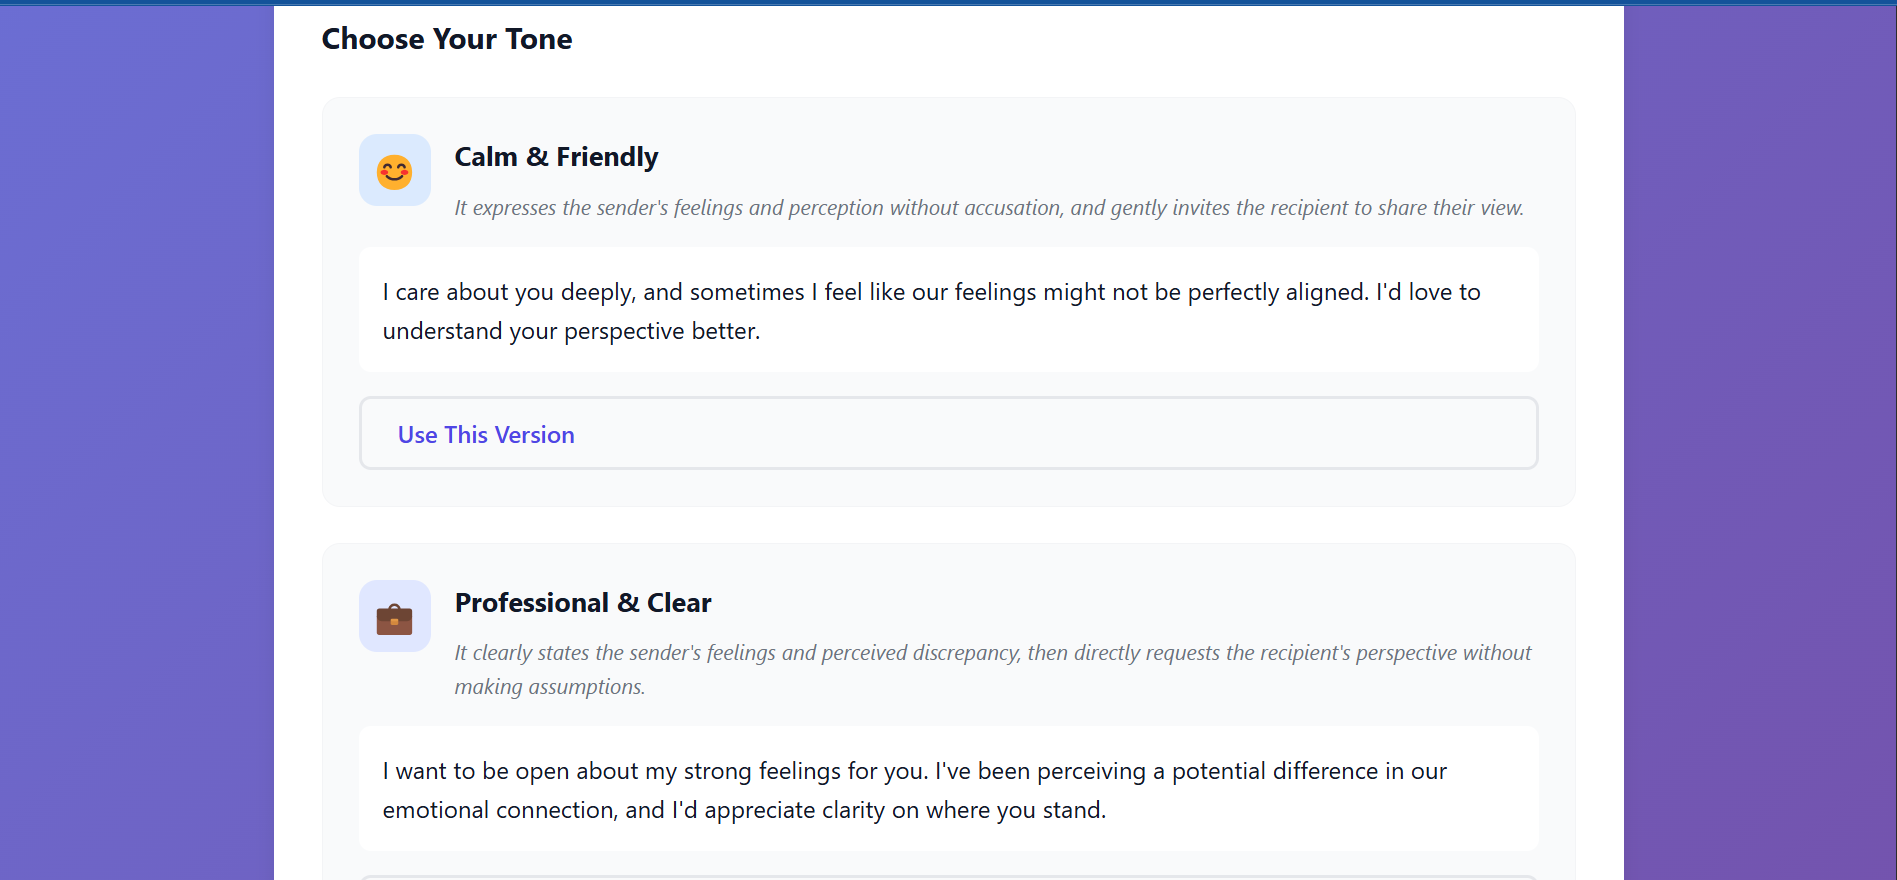The height and width of the screenshot is (880, 1897).
Task: Click the briefcase icon for Professional & Clear
Action: 394,617
